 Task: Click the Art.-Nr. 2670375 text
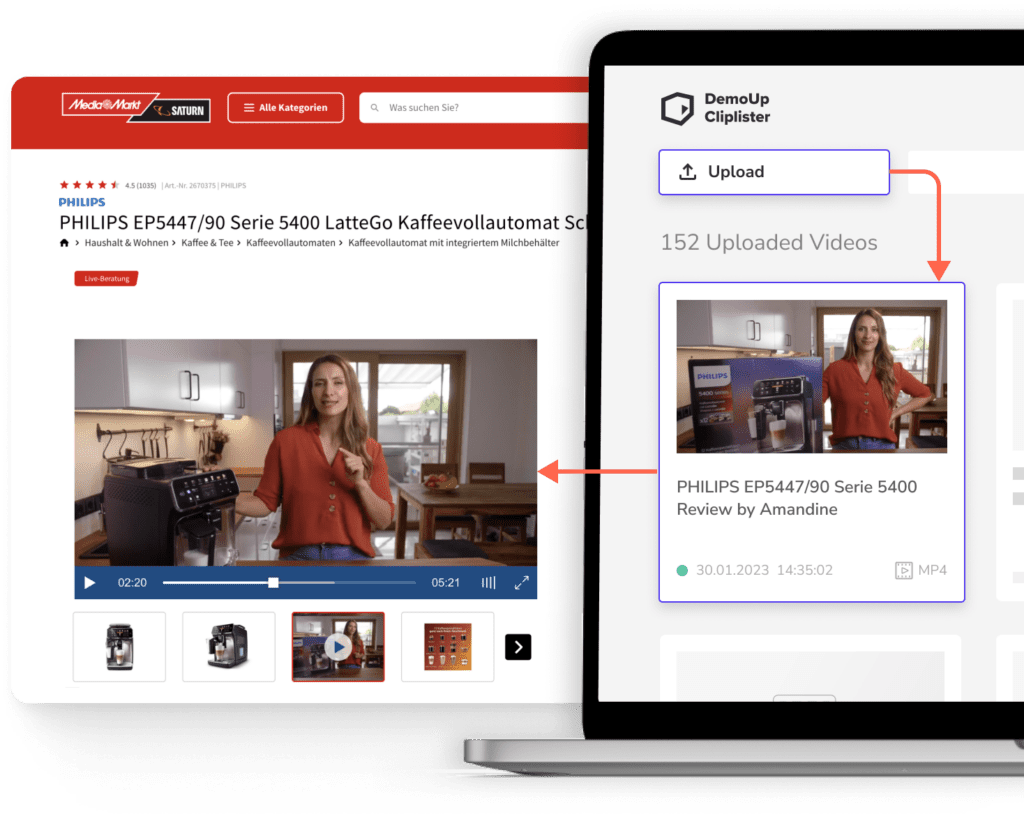pos(190,185)
